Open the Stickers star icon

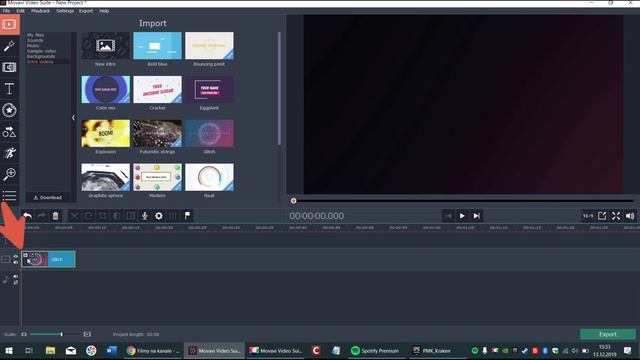(9, 110)
